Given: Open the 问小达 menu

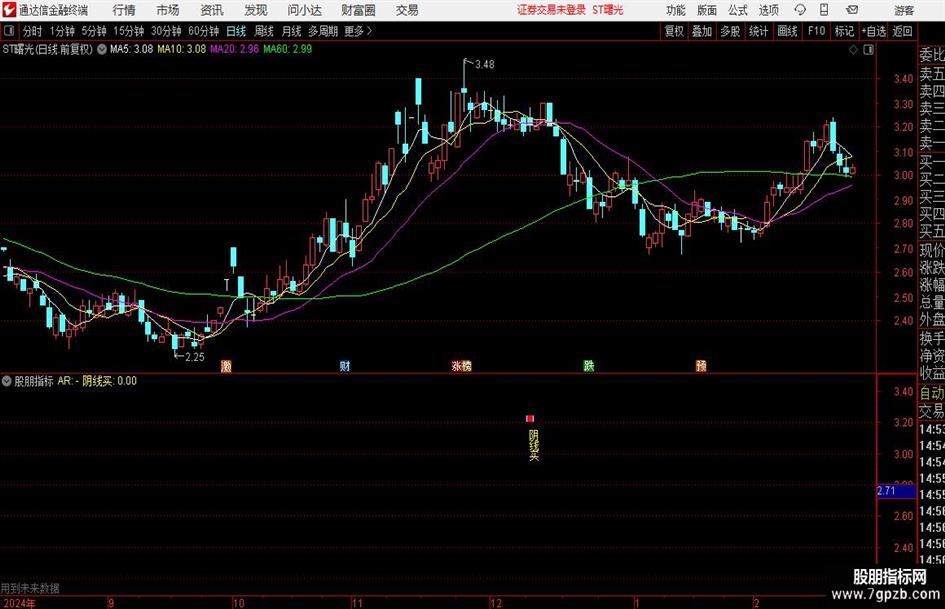Looking at the screenshot, I should [x=304, y=10].
